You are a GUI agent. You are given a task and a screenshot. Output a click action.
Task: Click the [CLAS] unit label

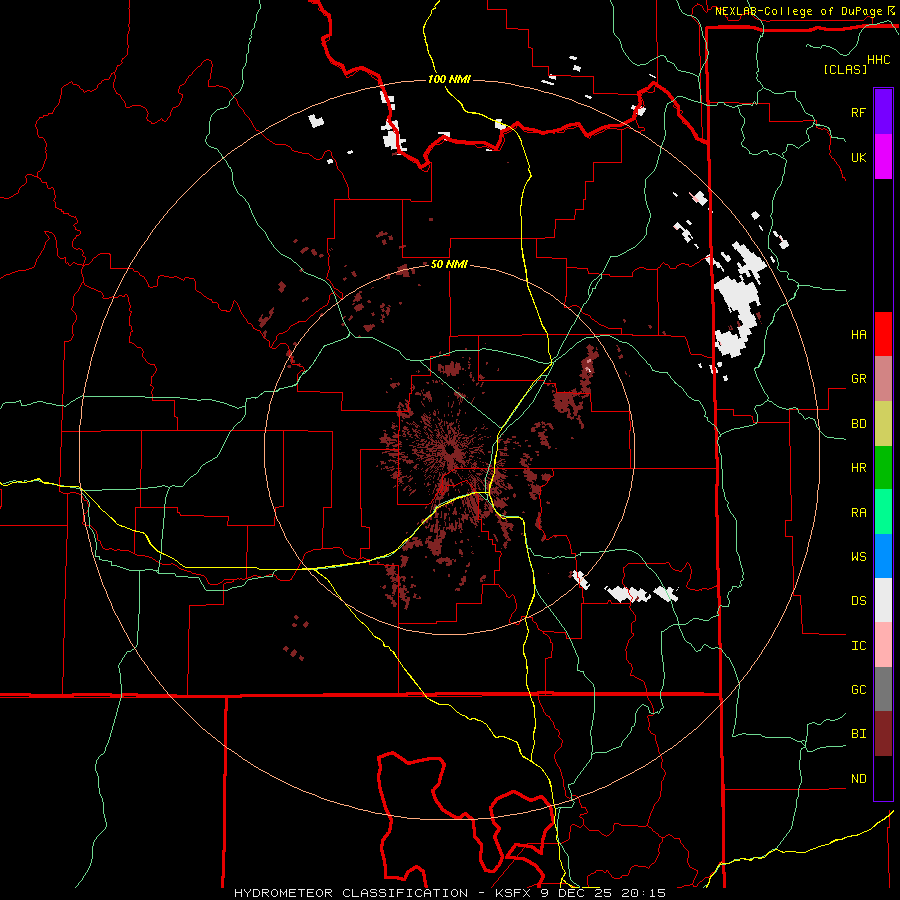845,69
